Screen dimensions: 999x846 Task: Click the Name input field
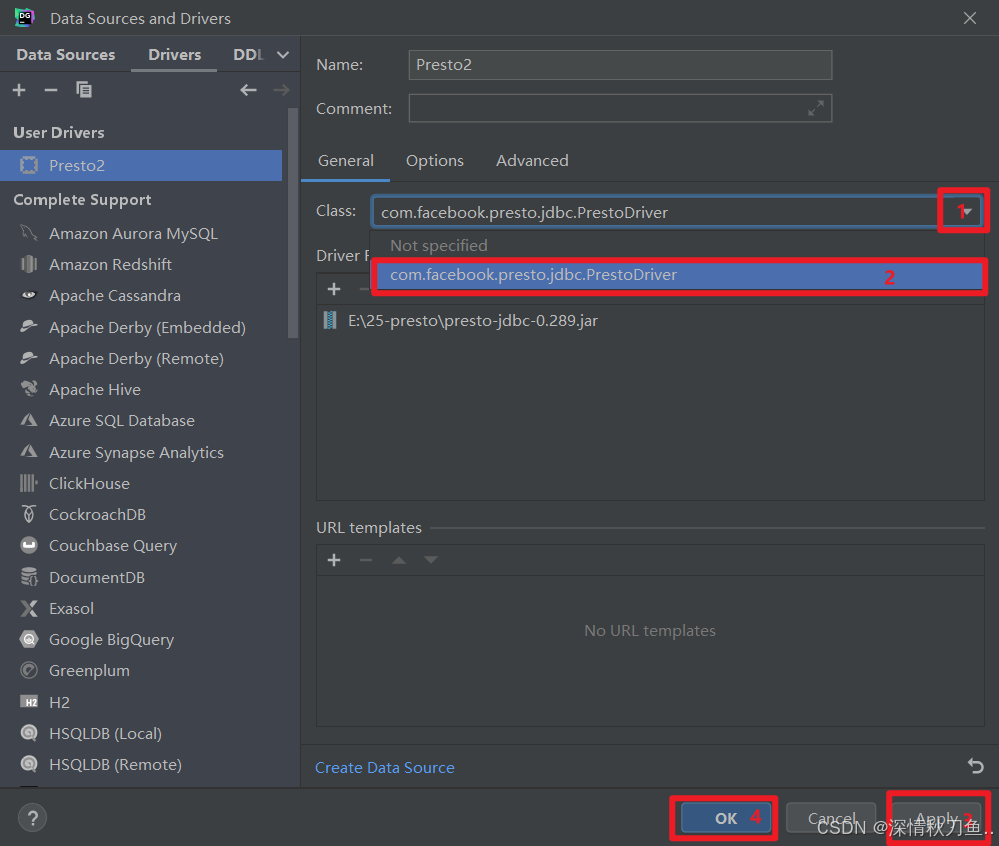[x=620, y=65]
